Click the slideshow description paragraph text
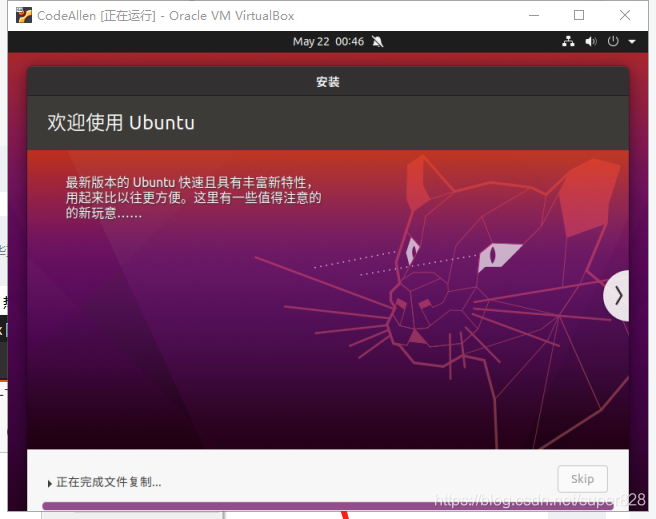Viewport: 656px width, 519px height. 193,198
